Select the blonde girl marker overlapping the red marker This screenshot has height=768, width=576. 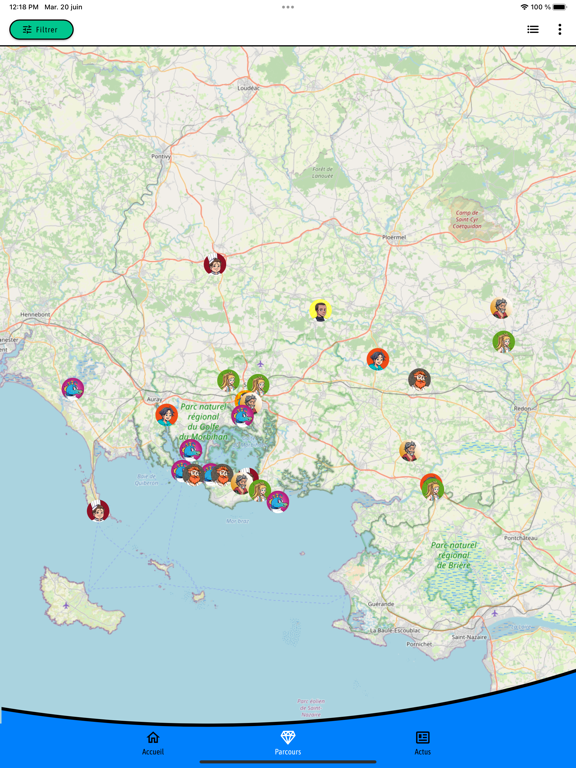pos(433,489)
